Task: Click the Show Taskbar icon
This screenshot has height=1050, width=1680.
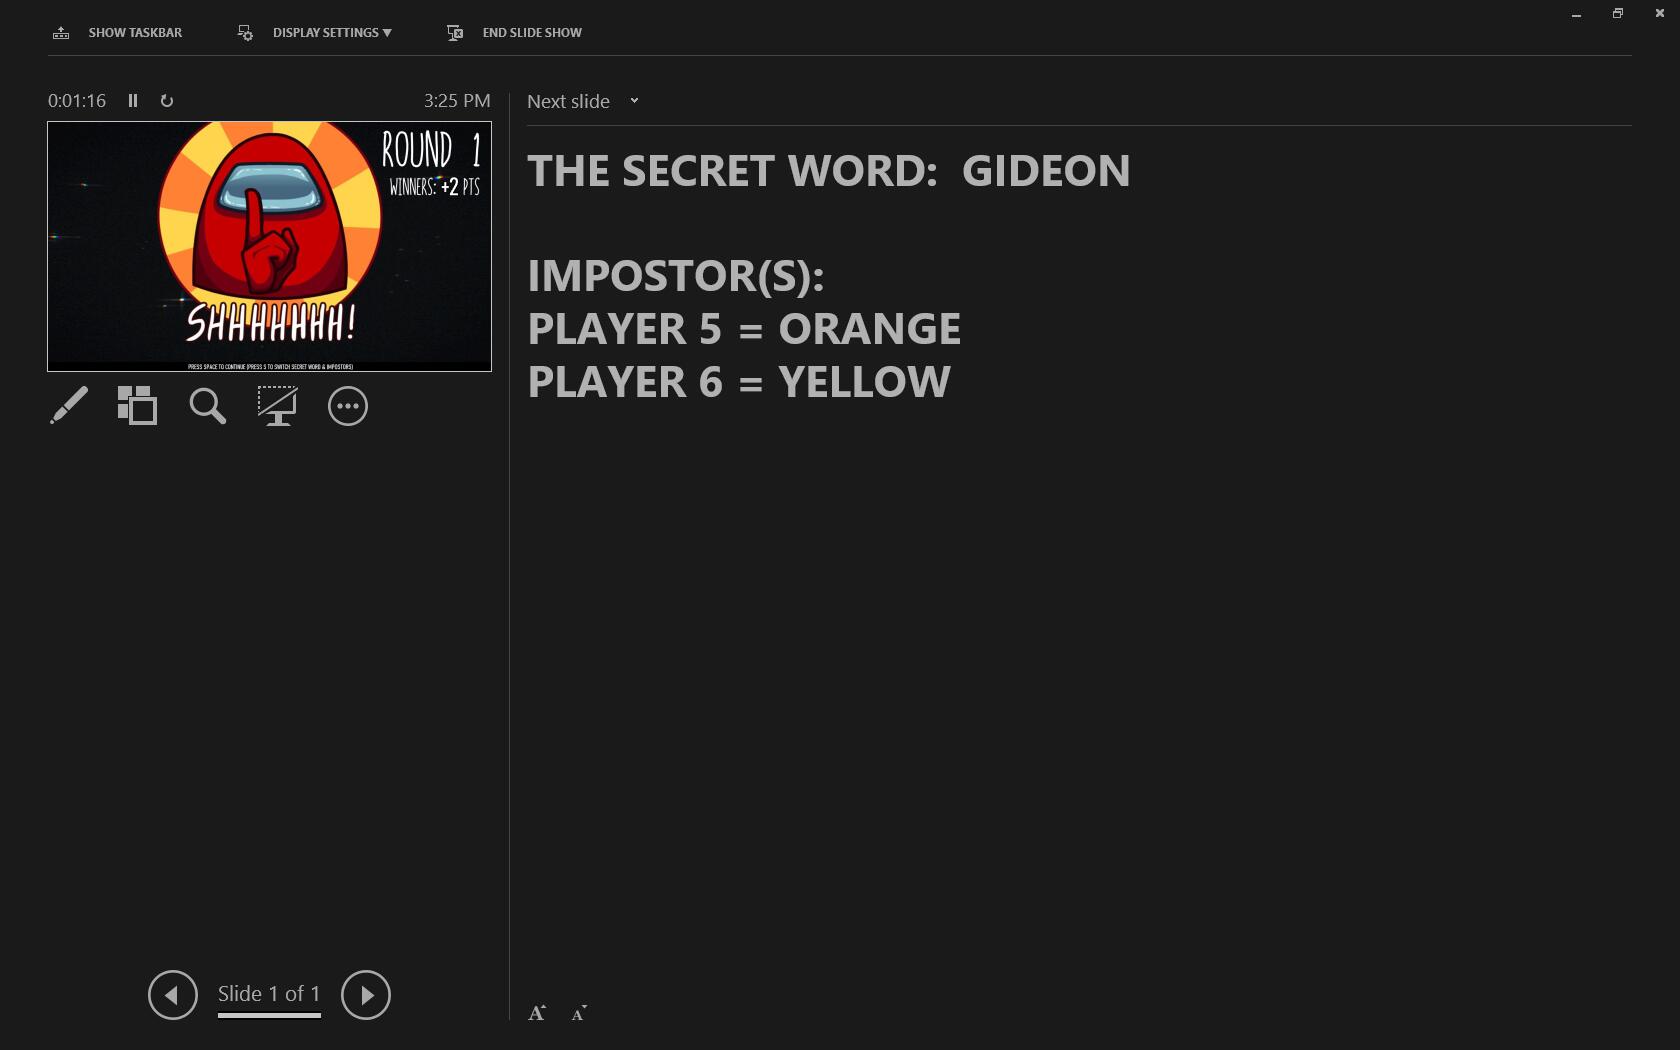Action: (61, 33)
